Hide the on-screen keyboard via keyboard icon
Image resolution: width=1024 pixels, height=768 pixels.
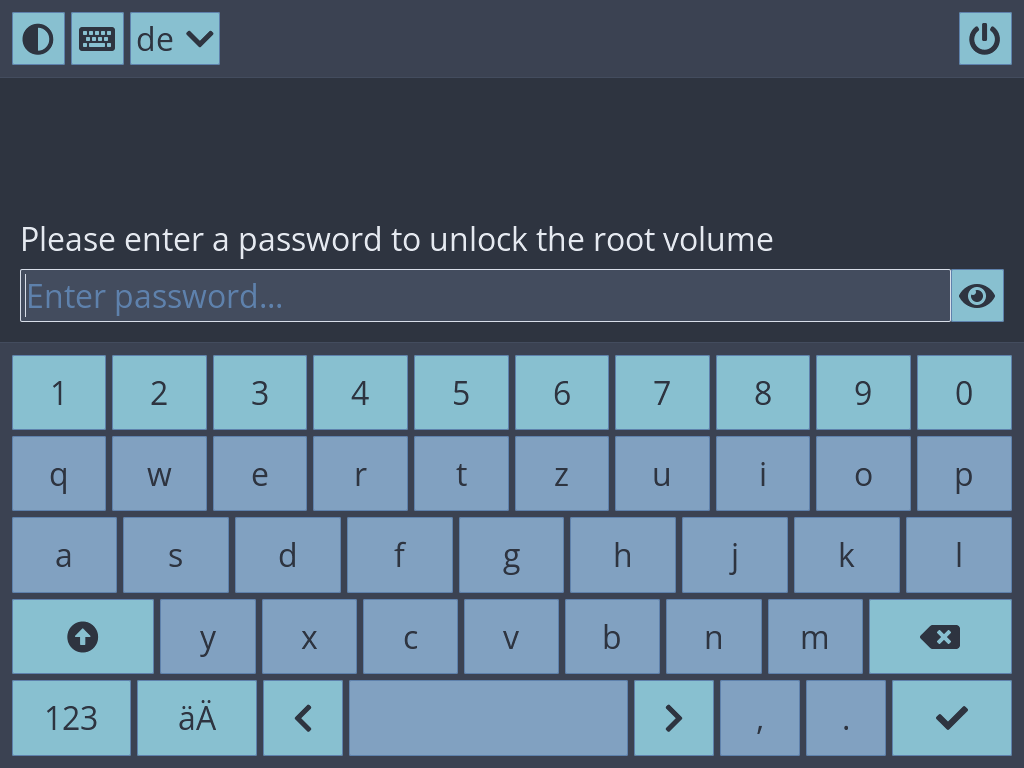(97, 39)
